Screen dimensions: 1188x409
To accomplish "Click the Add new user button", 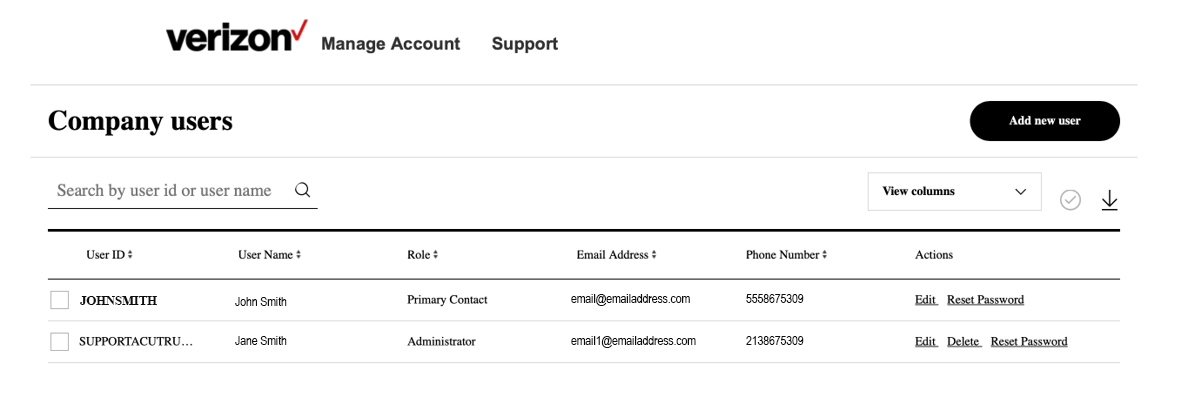I will pyautogui.click(x=1045, y=121).
